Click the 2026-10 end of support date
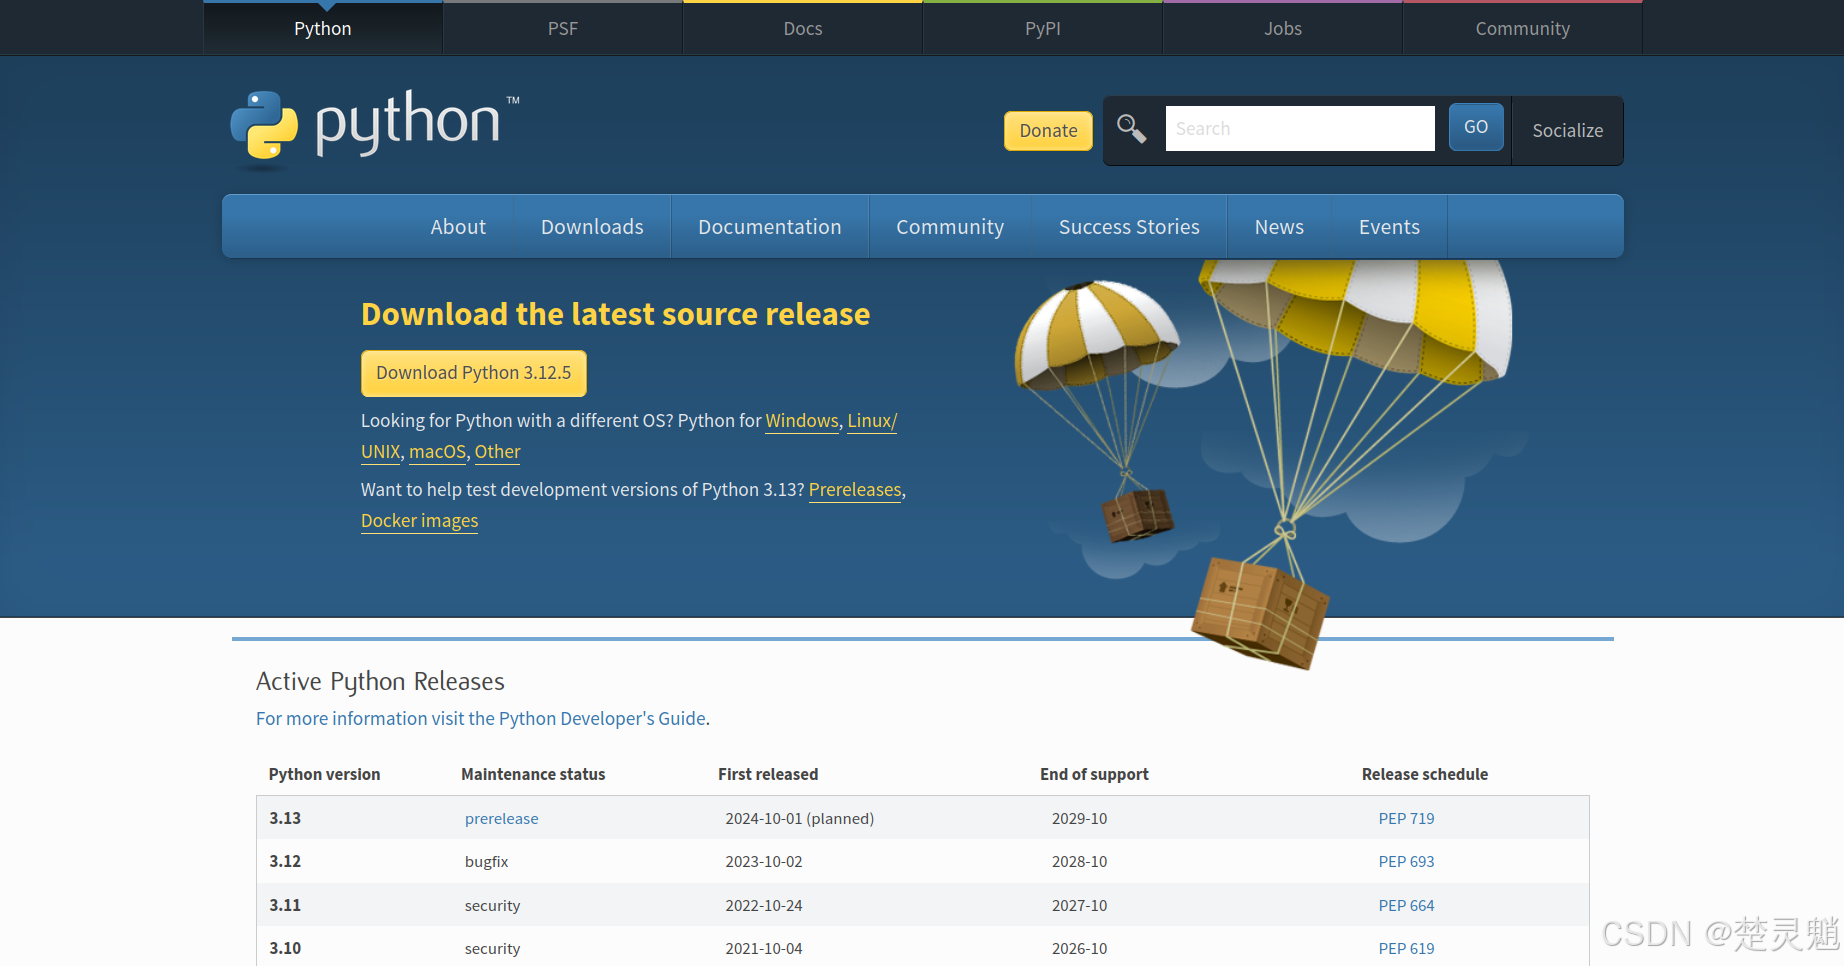Screen dimensions: 1844x966 point(1079,949)
